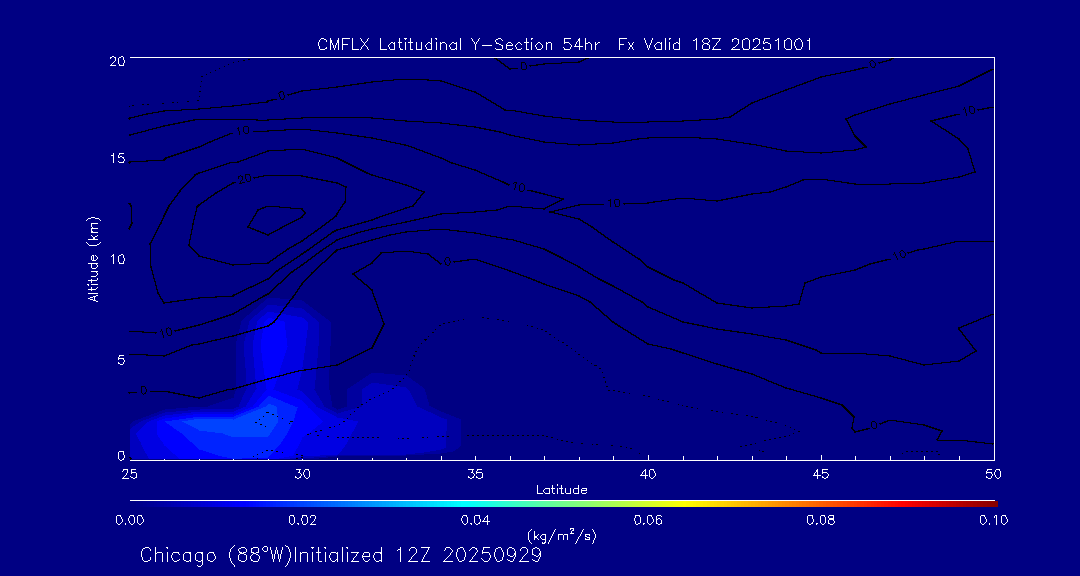
Task: Select latitude axis tick label '30'
Action: pos(302,474)
